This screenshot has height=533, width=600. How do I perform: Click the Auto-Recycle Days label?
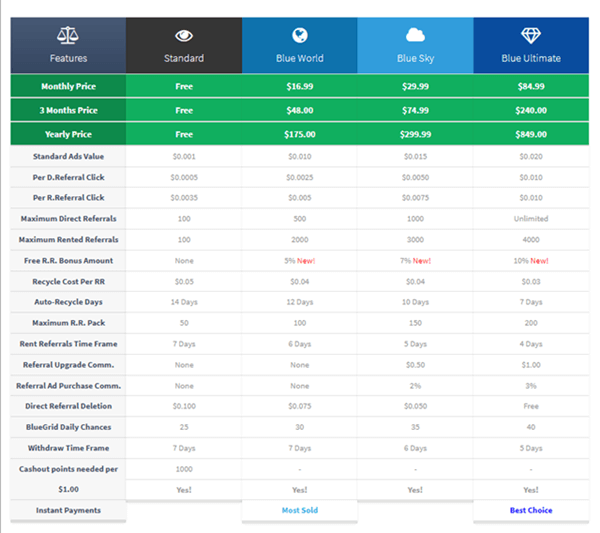[68, 302]
